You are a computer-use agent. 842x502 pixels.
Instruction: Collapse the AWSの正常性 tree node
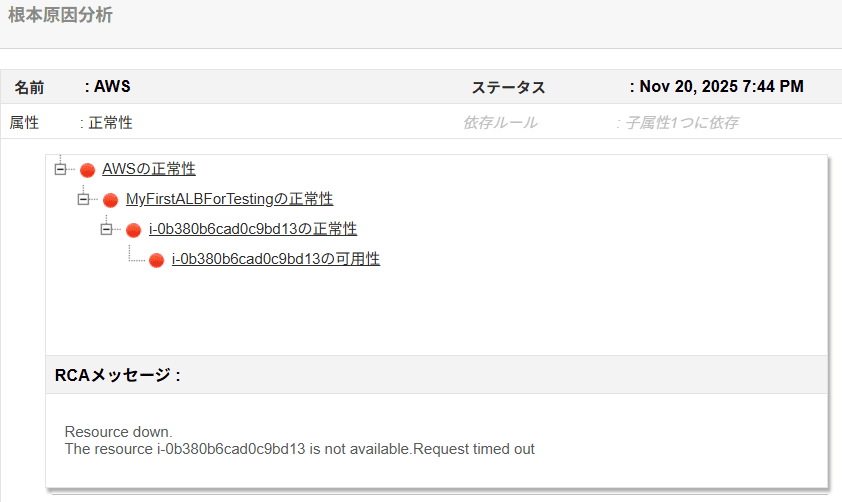pos(60,170)
